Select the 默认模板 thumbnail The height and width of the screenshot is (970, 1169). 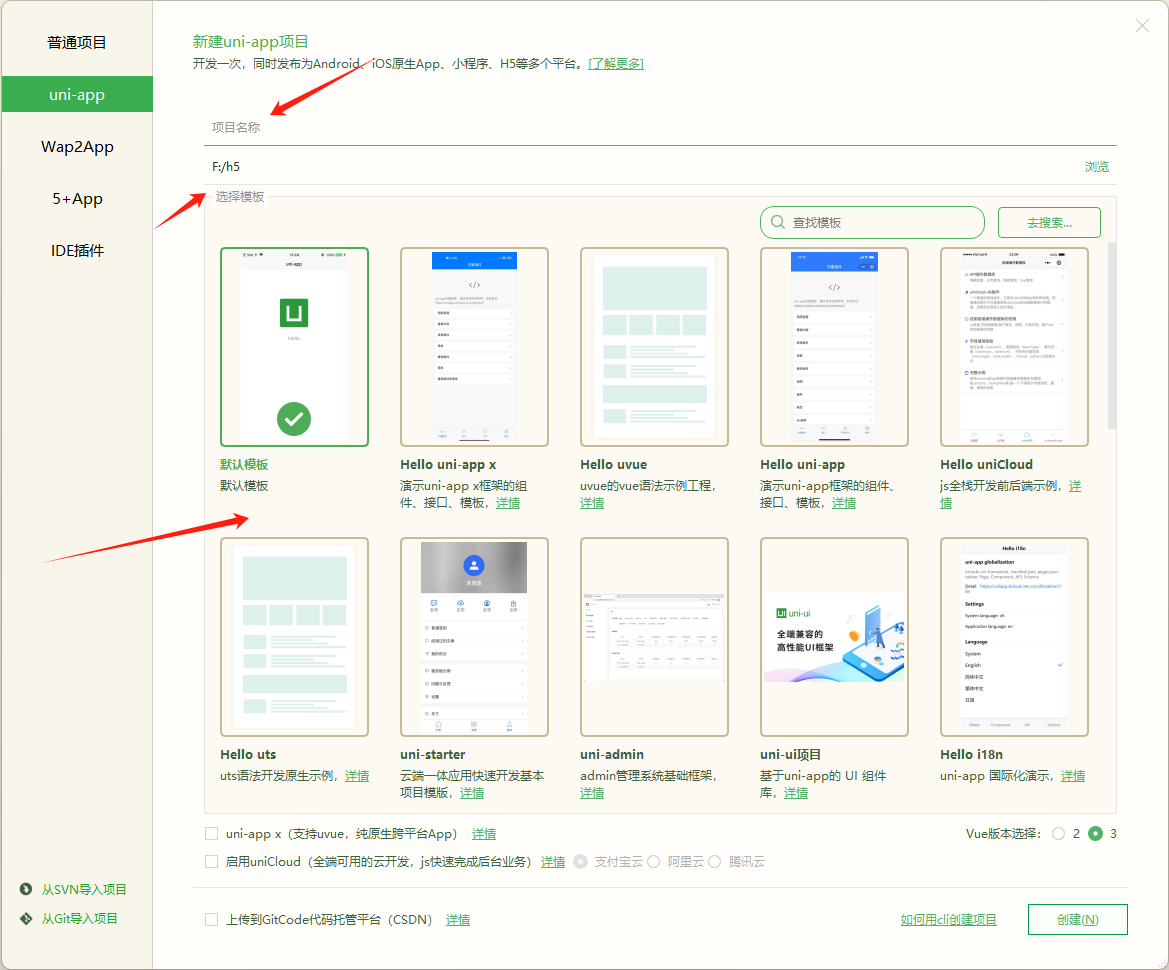[x=294, y=347]
